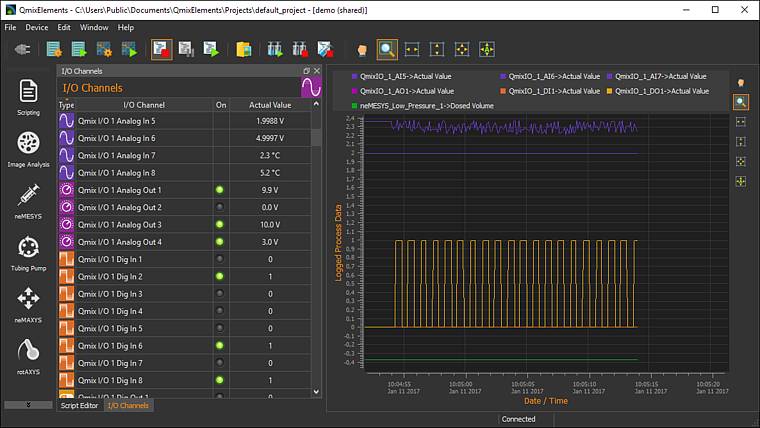Screen dimensions: 760x428
Task: Click QmixIO_1_DI1 orange legend swatch
Action: [503, 91]
